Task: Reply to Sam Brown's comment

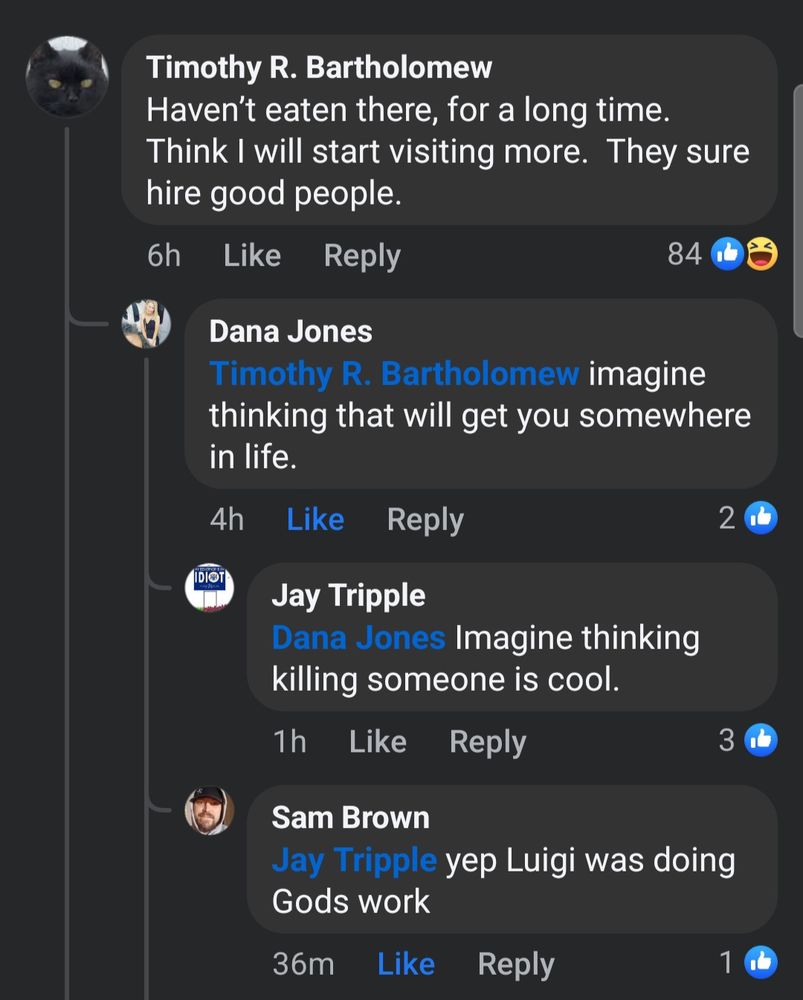Action: tap(516, 965)
